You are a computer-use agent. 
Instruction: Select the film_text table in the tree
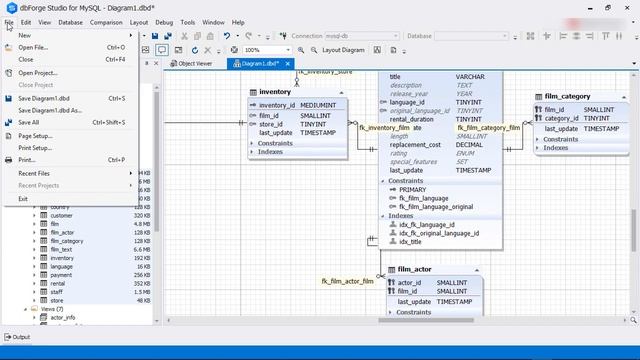tap(61, 249)
